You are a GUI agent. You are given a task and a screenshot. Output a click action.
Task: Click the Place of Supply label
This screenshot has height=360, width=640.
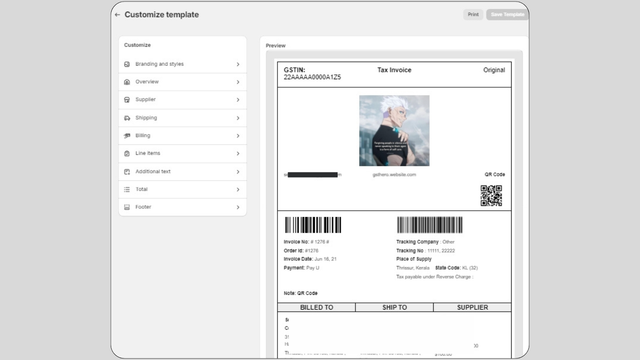point(414,259)
